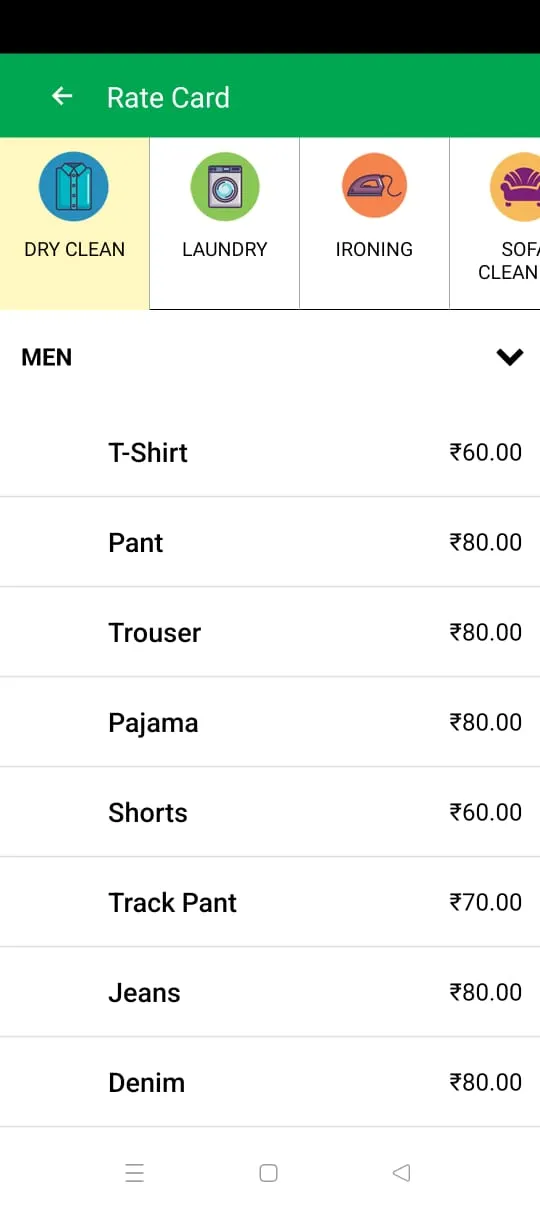Tap the sofa icon for Sofa Clean
The image size is (540, 1206).
[x=515, y=186]
